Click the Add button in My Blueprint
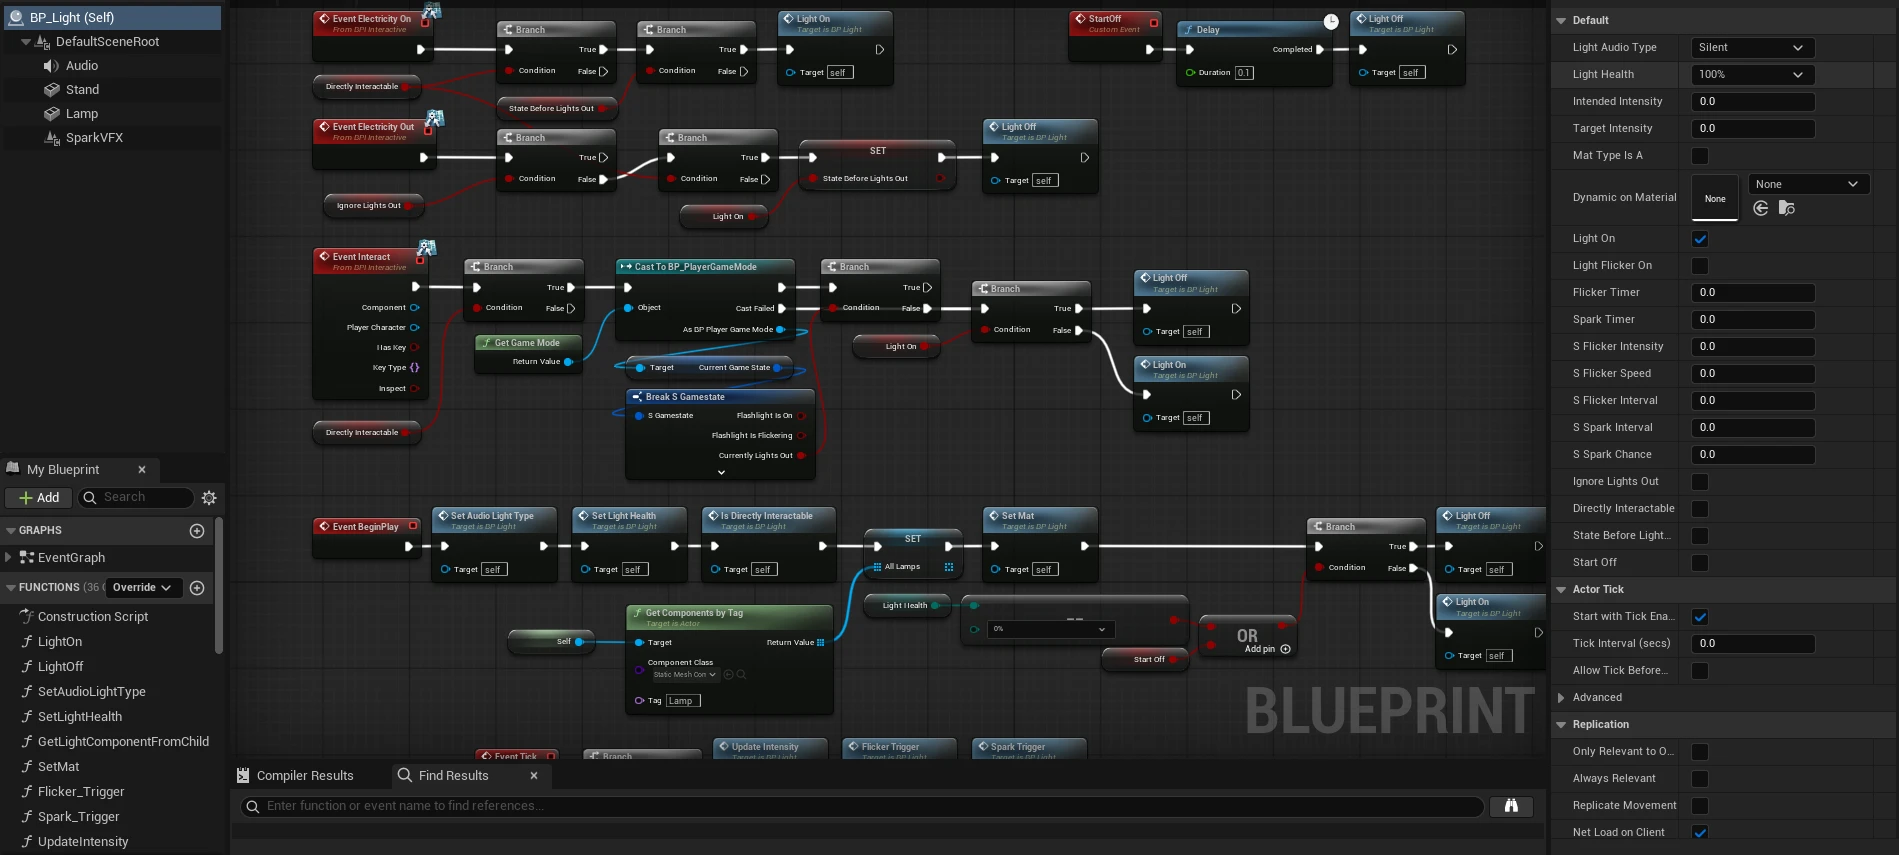This screenshot has width=1899, height=855. 39,498
